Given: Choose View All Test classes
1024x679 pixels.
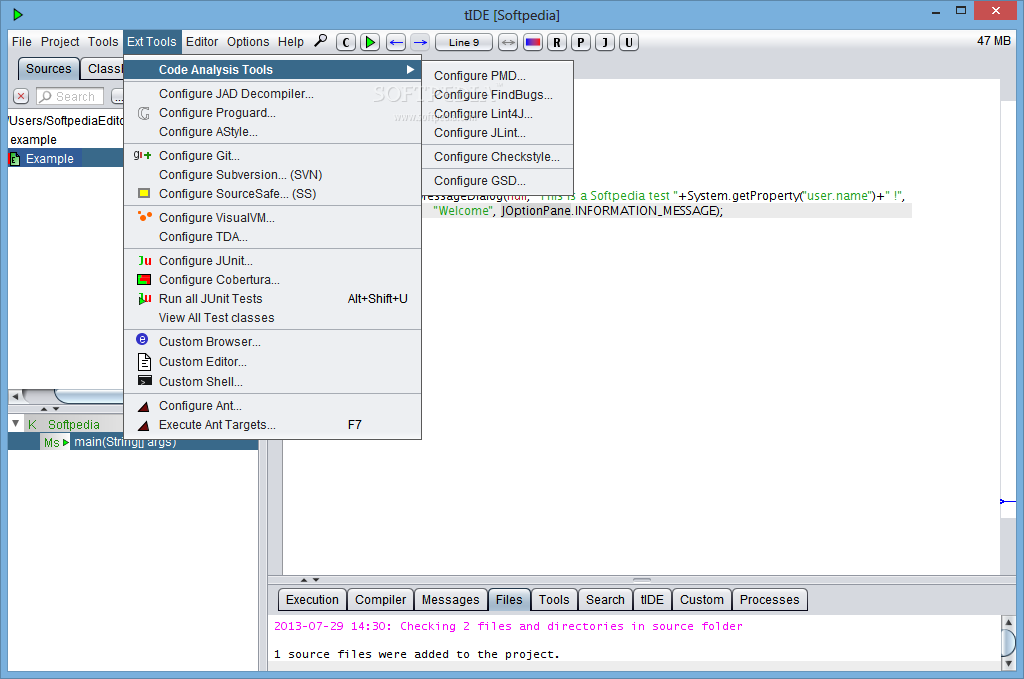Looking at the screenshot, I should tap(272, 317).
